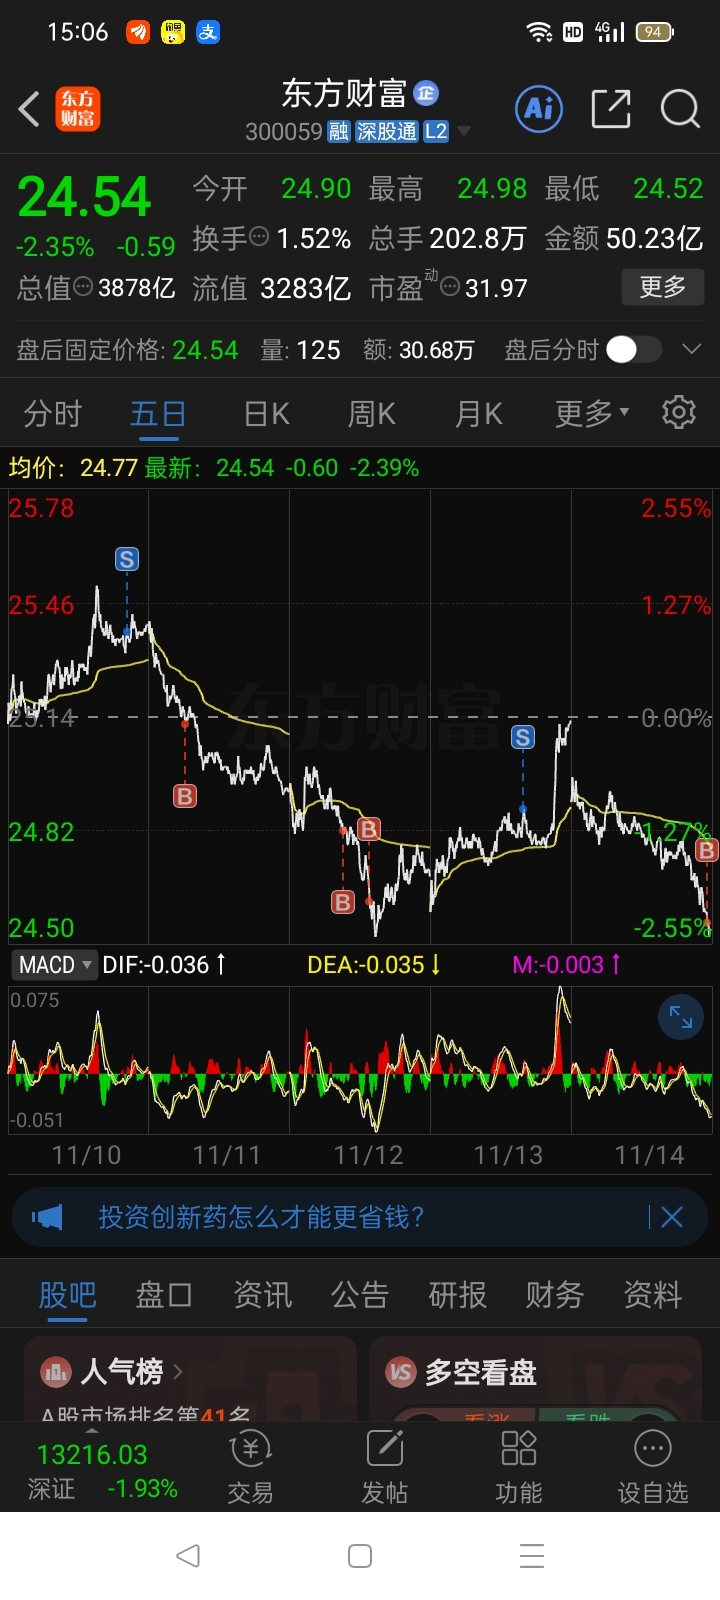Close the promotion banner
This screenshot has height=1600, width=720.
tap(672, 1217)
